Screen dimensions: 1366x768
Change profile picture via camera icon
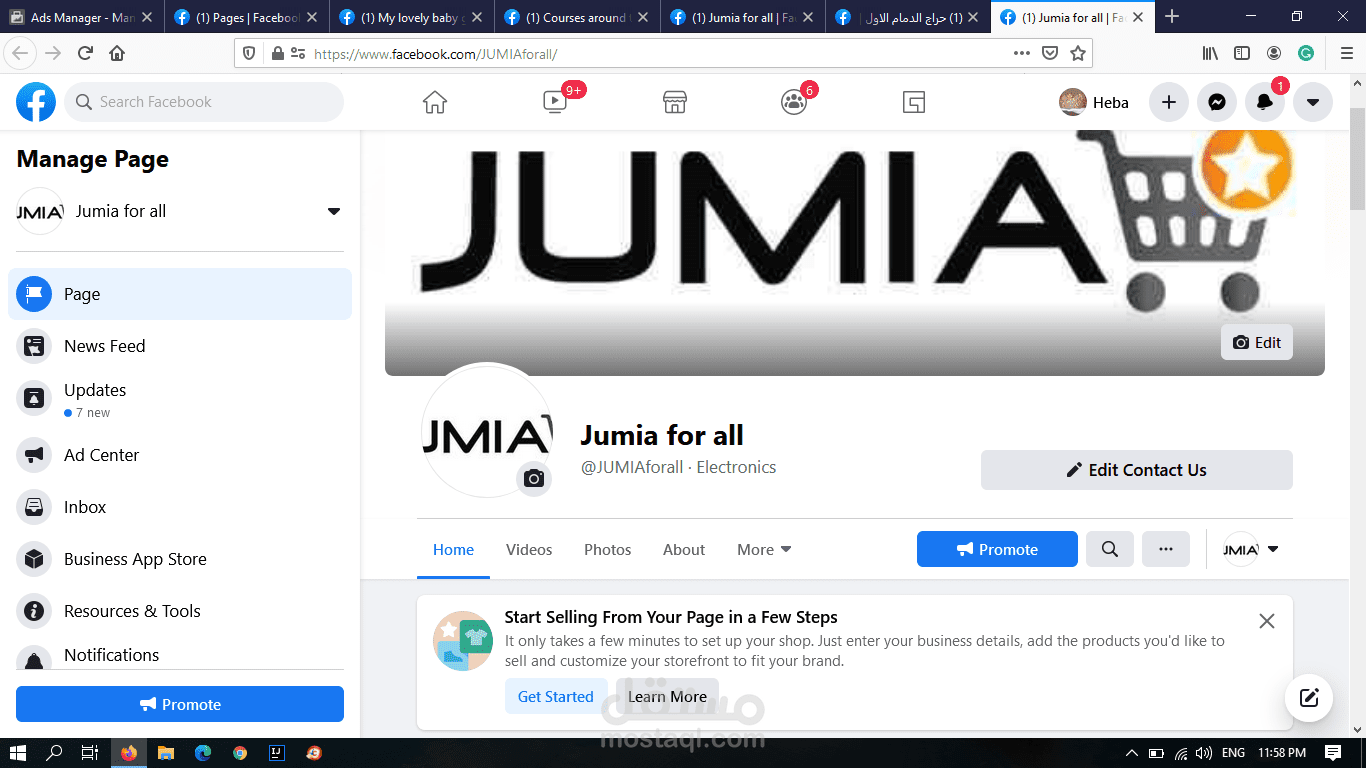[534, 479]
